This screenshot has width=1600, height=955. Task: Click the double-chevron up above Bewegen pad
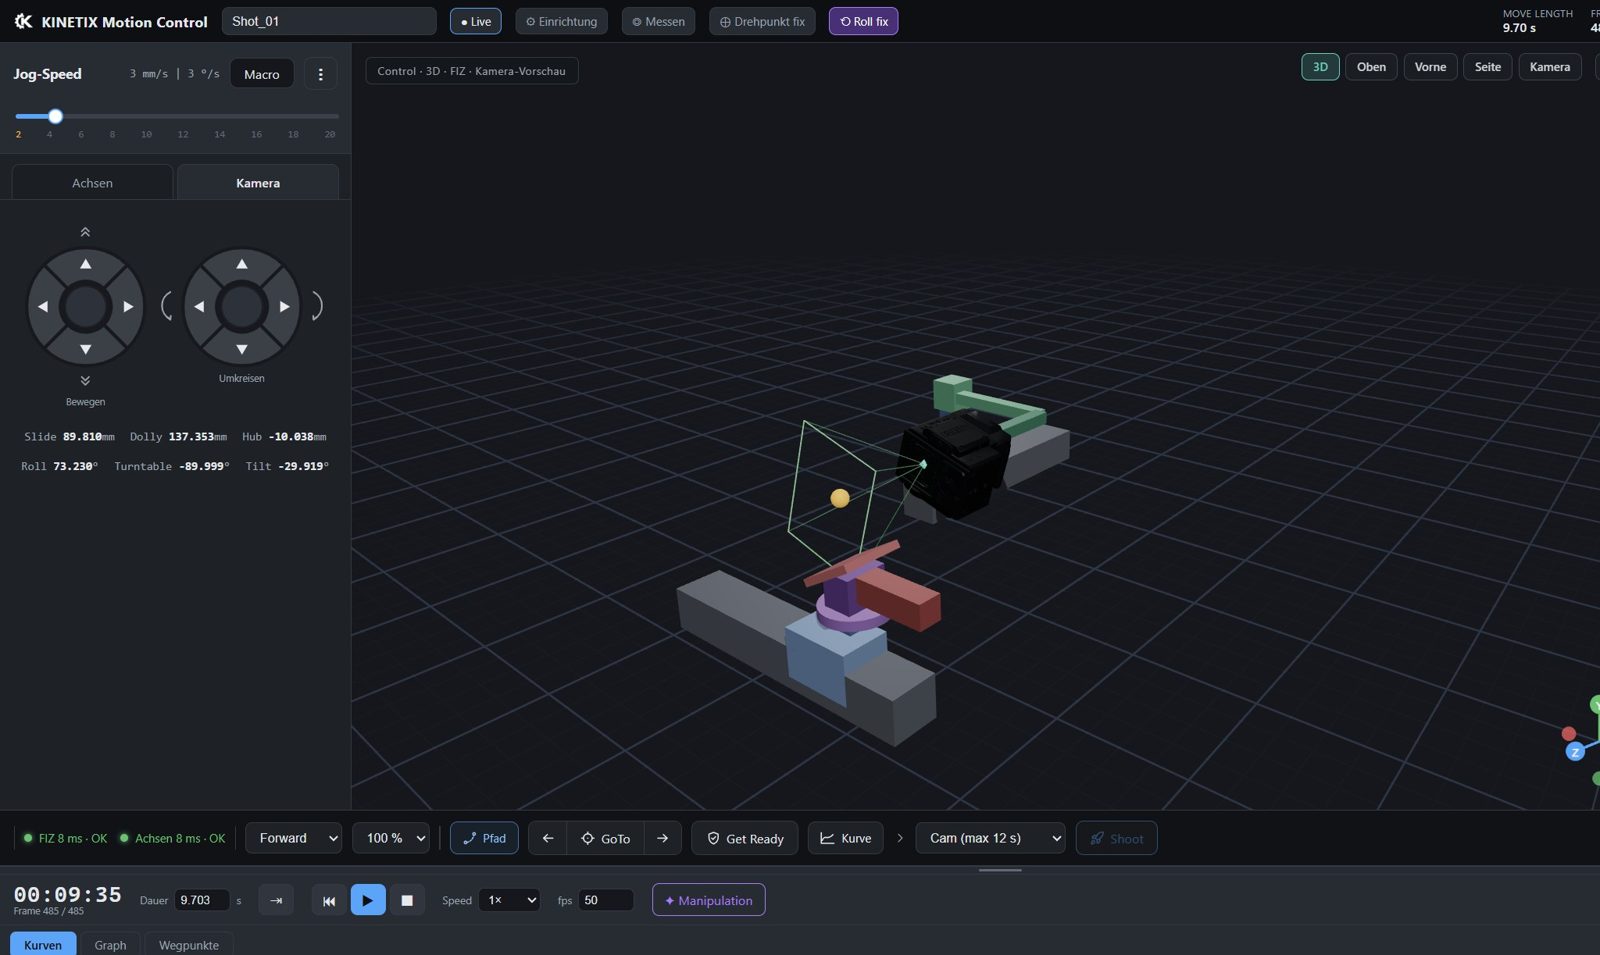(85, 232)
